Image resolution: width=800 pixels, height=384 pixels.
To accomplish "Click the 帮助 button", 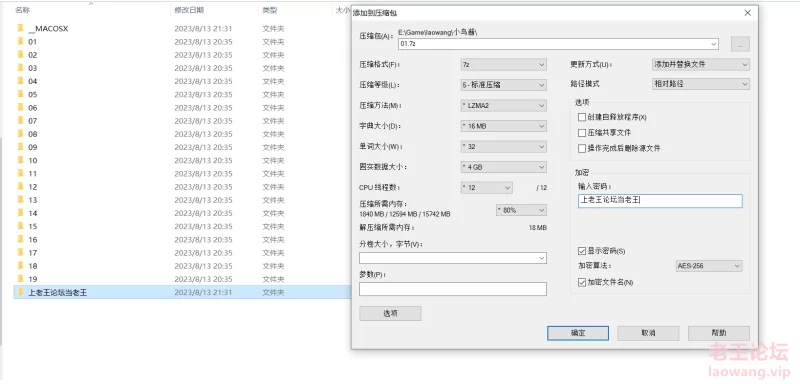I will point(718,333).
